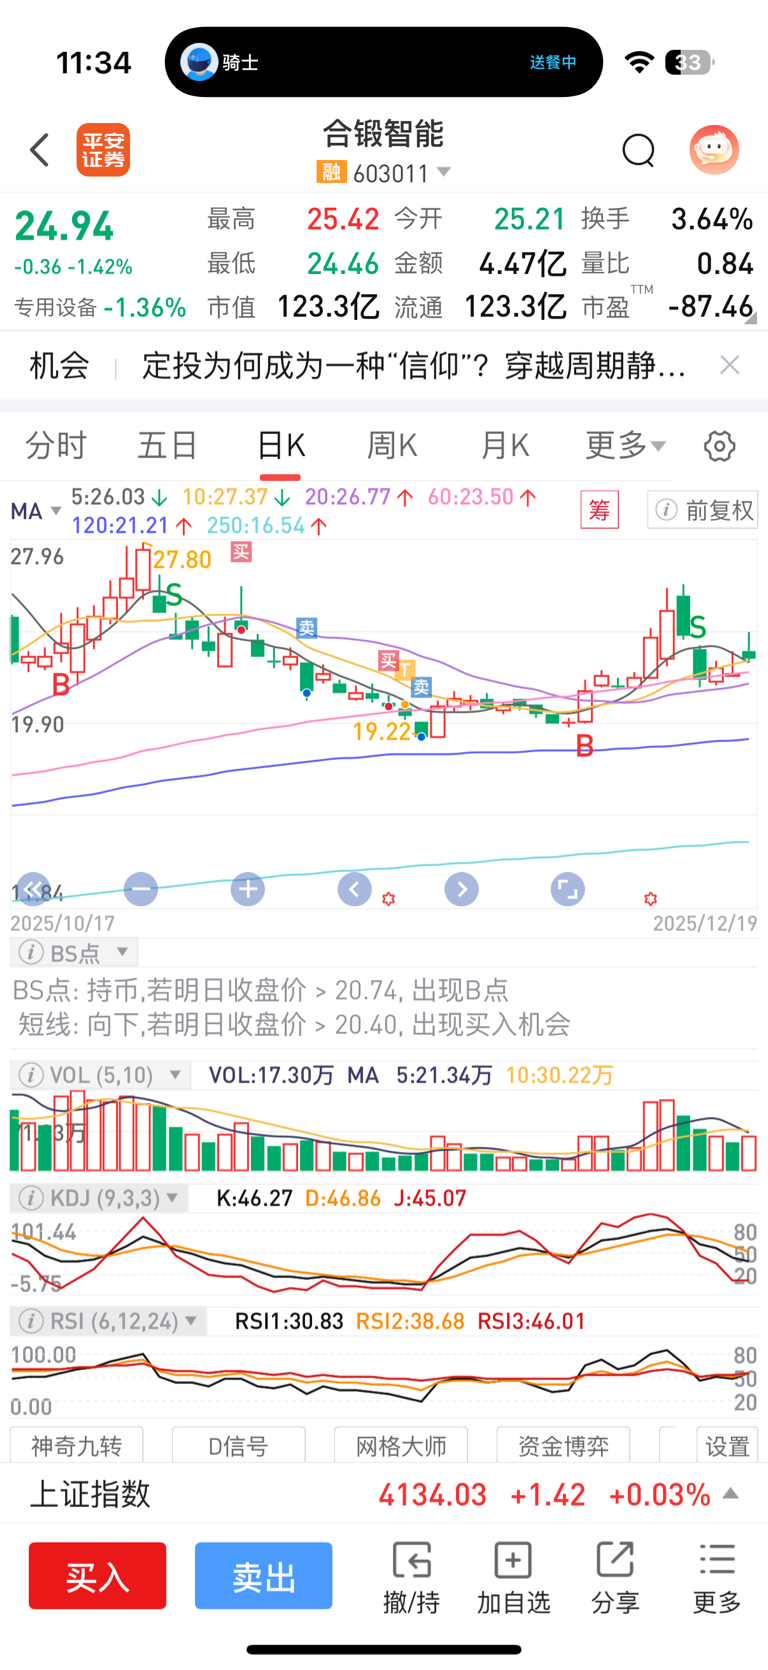Open BS点 info icon
The height and width of the screenshot is (1670, 768).
[31, 952]
